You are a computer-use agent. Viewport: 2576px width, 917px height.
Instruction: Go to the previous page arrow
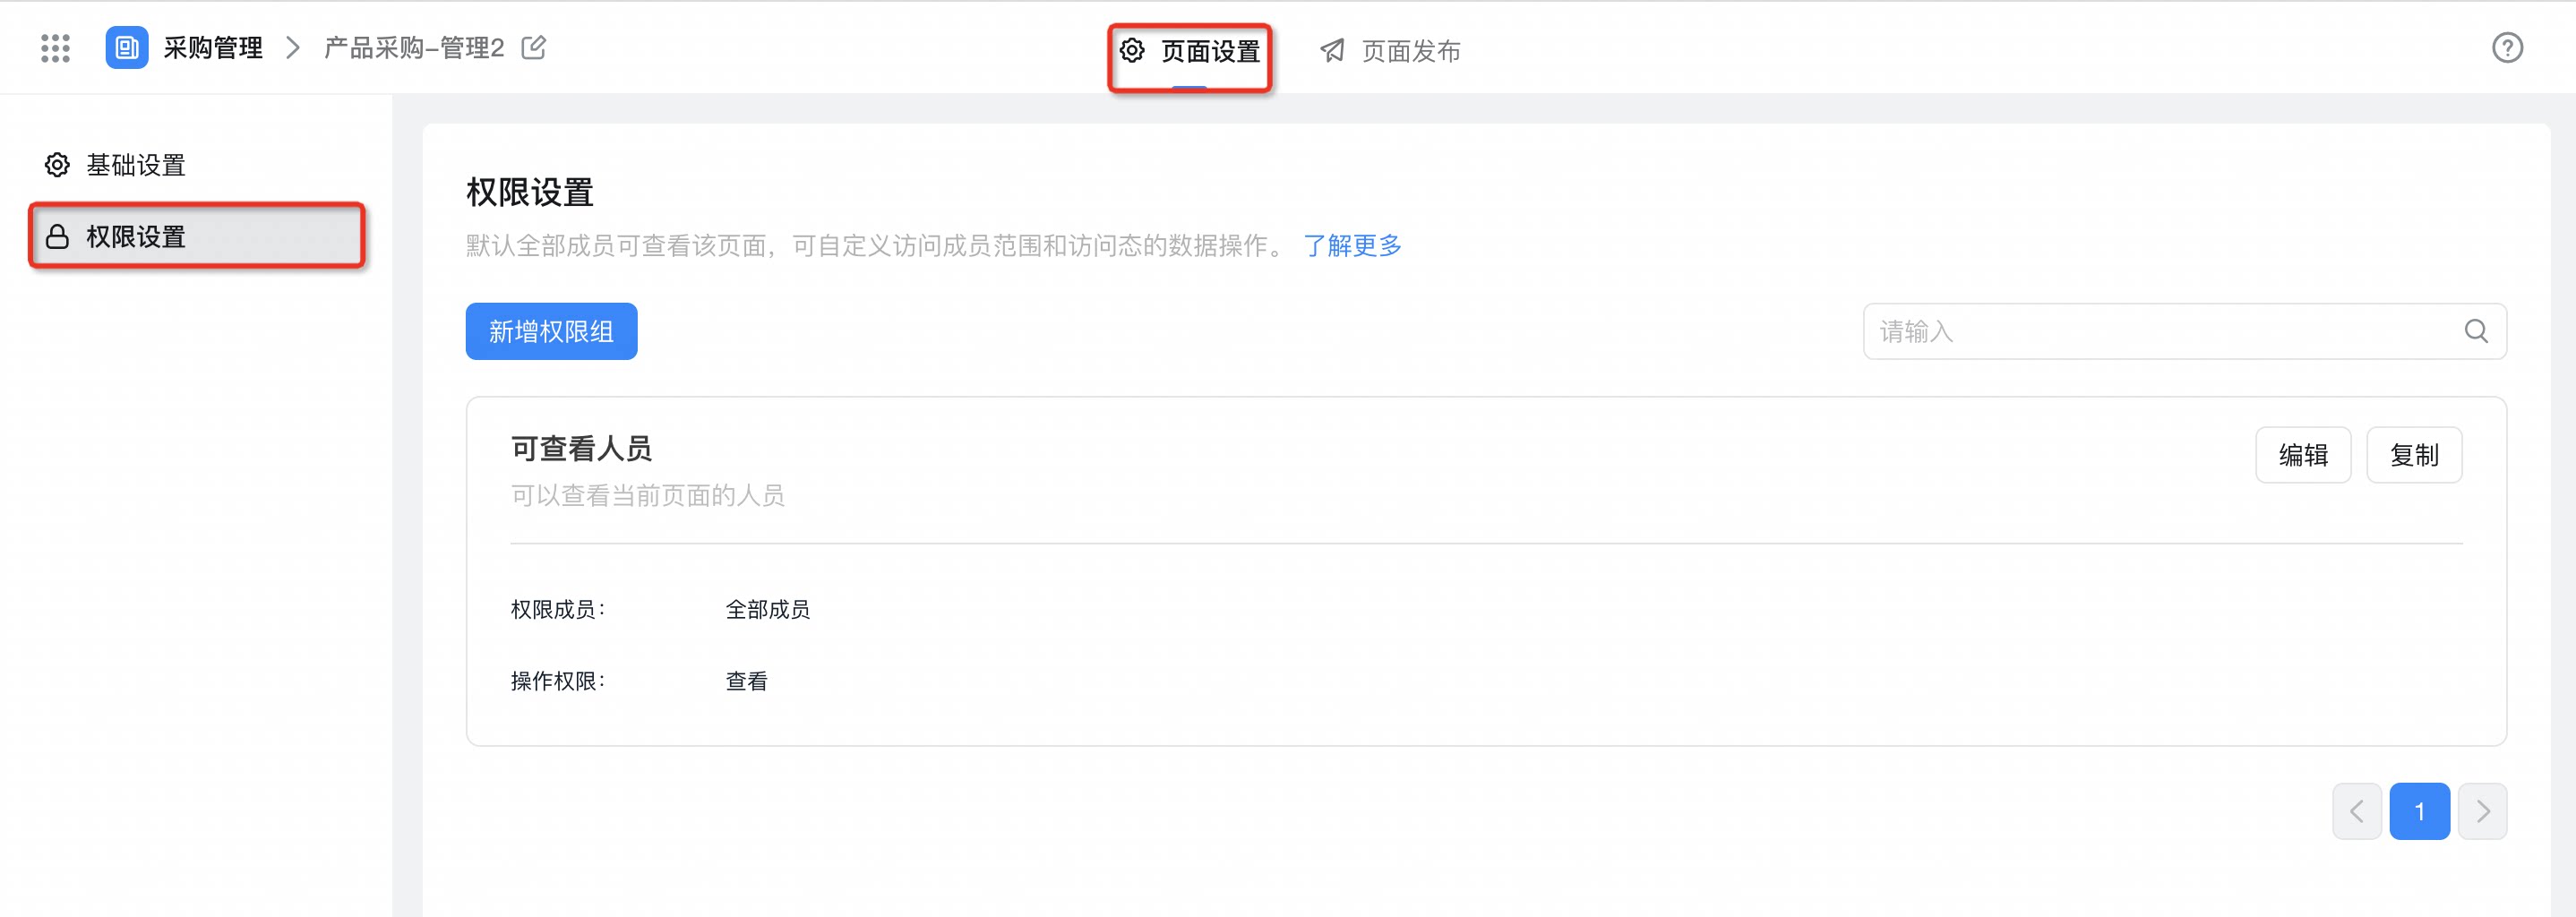2356,811
